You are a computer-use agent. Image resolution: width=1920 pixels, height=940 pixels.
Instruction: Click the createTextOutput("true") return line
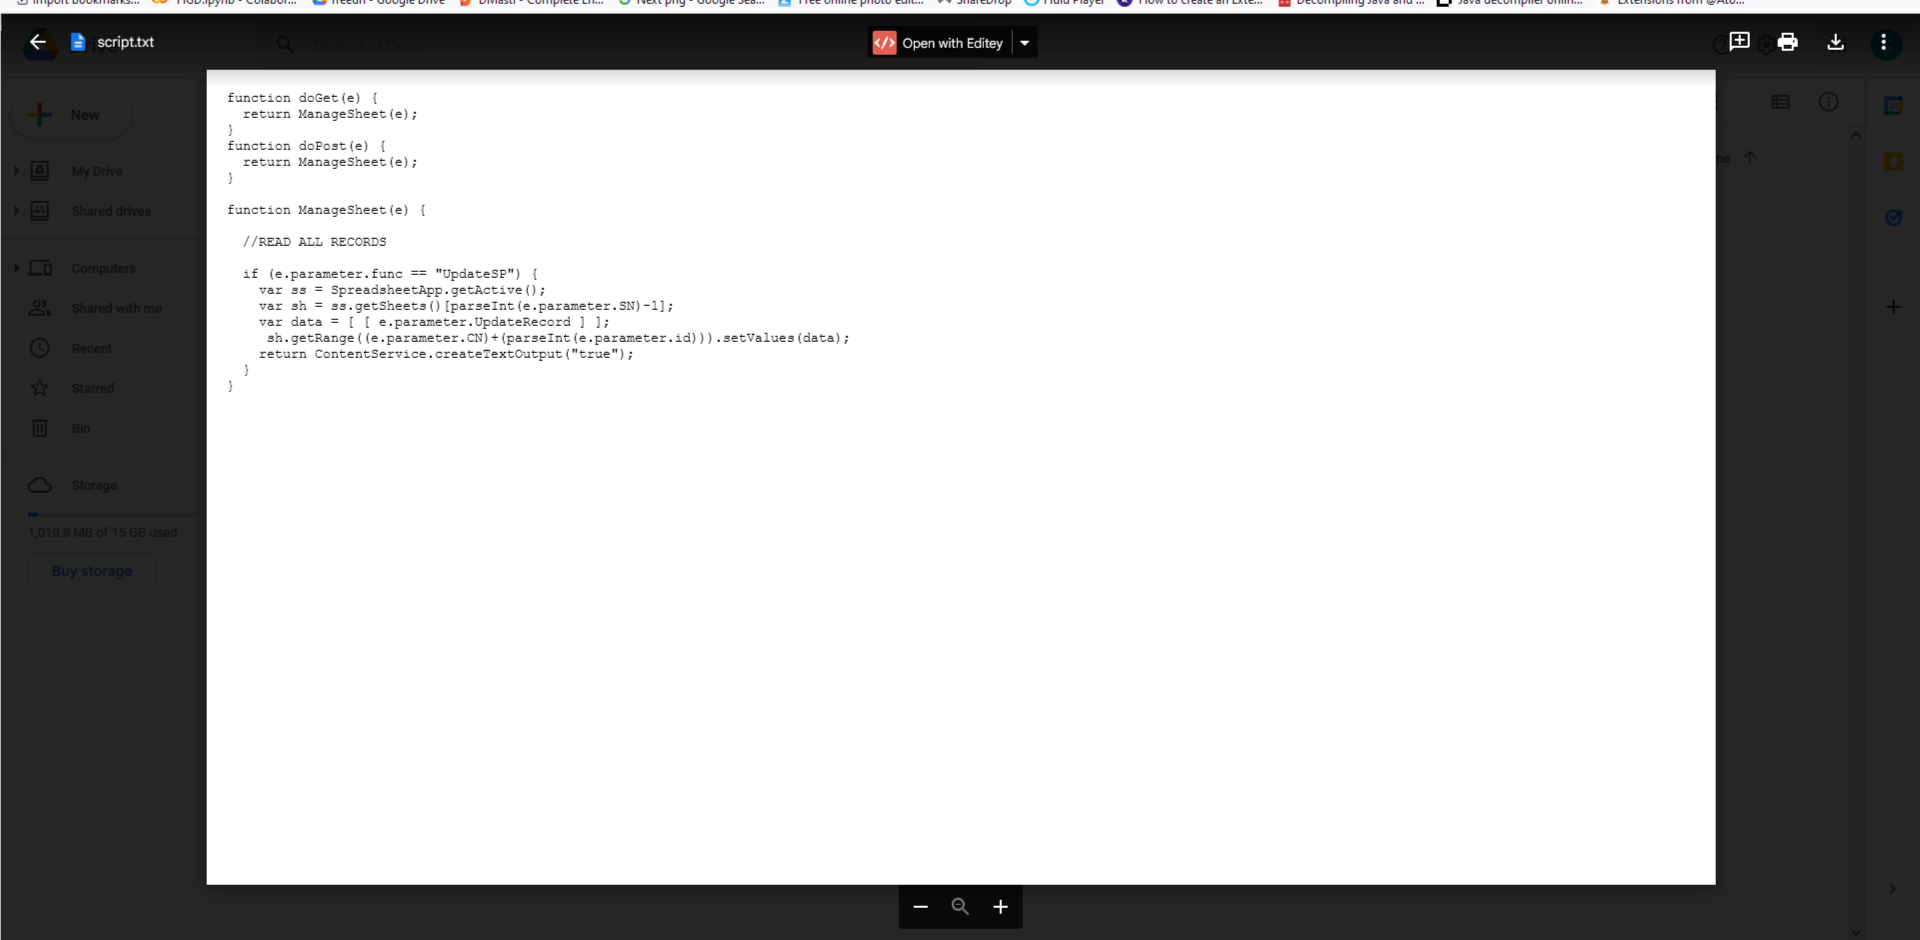pos(446,354)
